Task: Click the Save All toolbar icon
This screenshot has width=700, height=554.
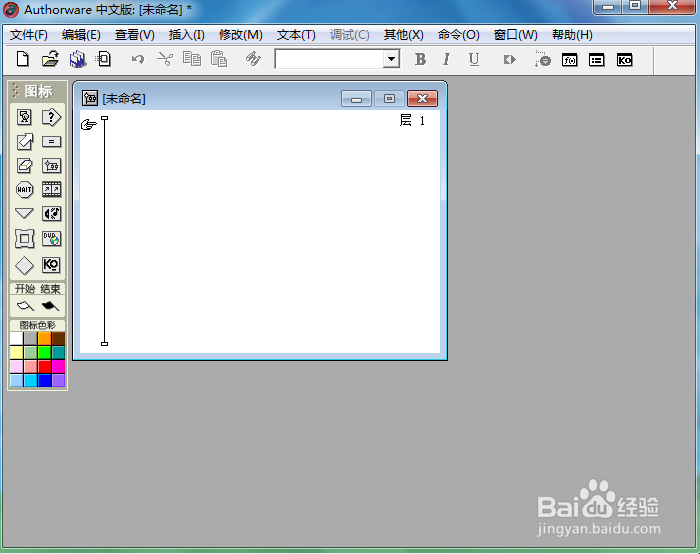Action: 78,59
